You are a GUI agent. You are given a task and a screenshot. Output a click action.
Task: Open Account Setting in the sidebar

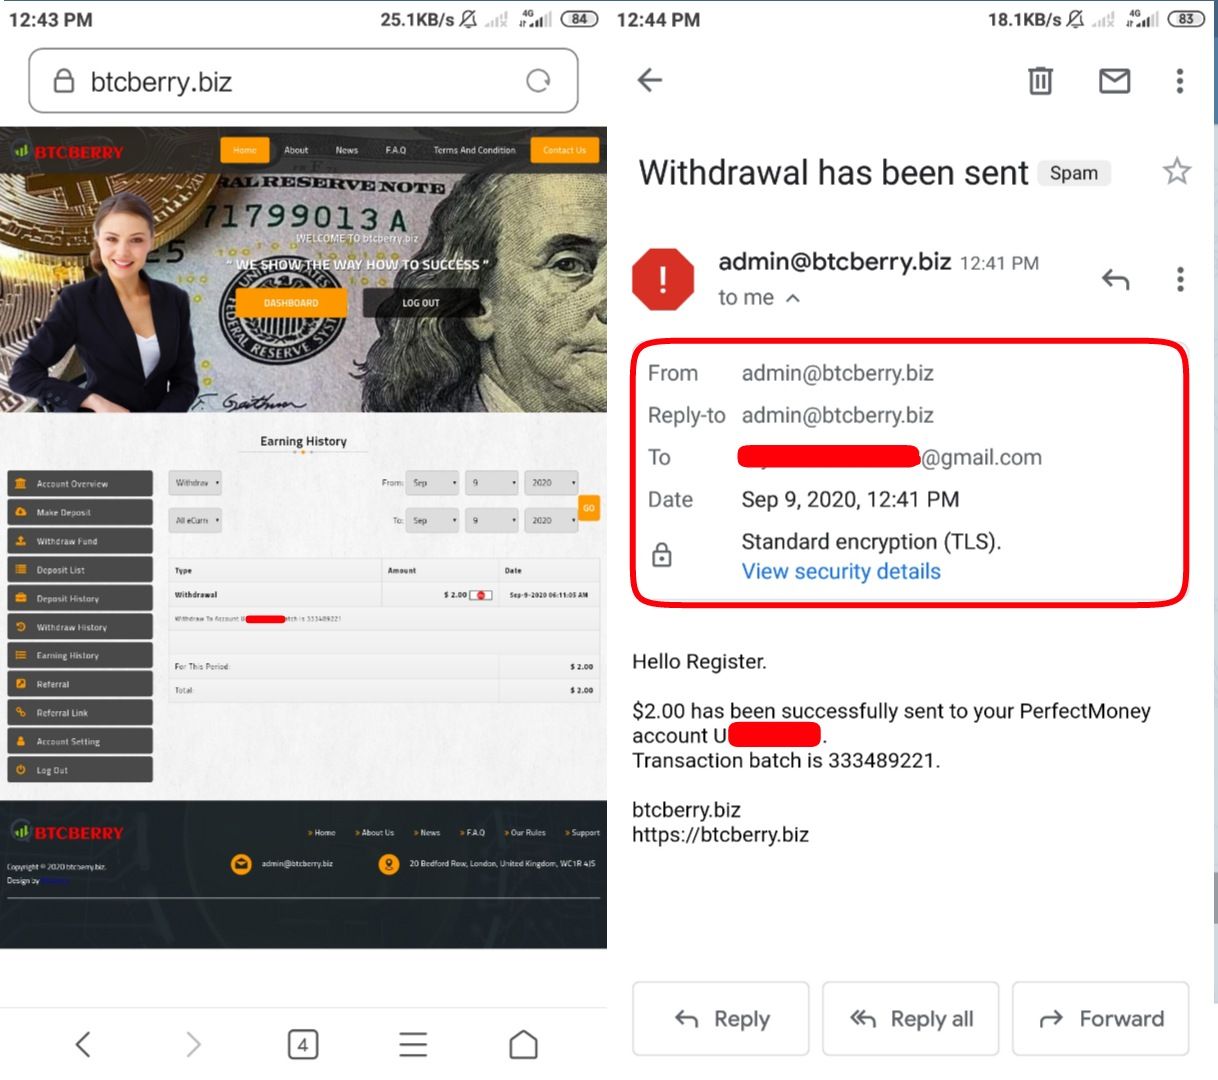80,742
